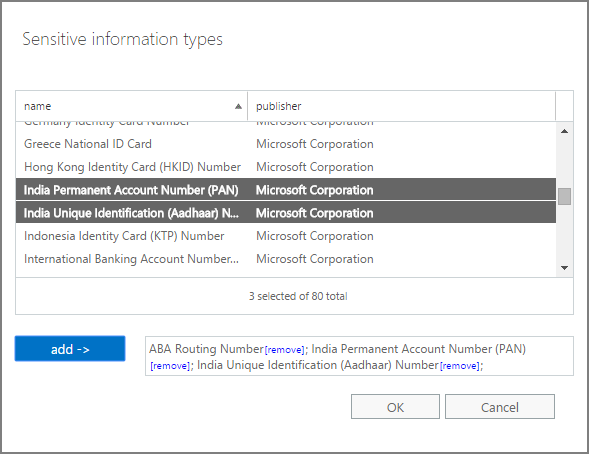Dismiss the dialog with the Cancel button
589x454 pixels.
tap(500, 407)
